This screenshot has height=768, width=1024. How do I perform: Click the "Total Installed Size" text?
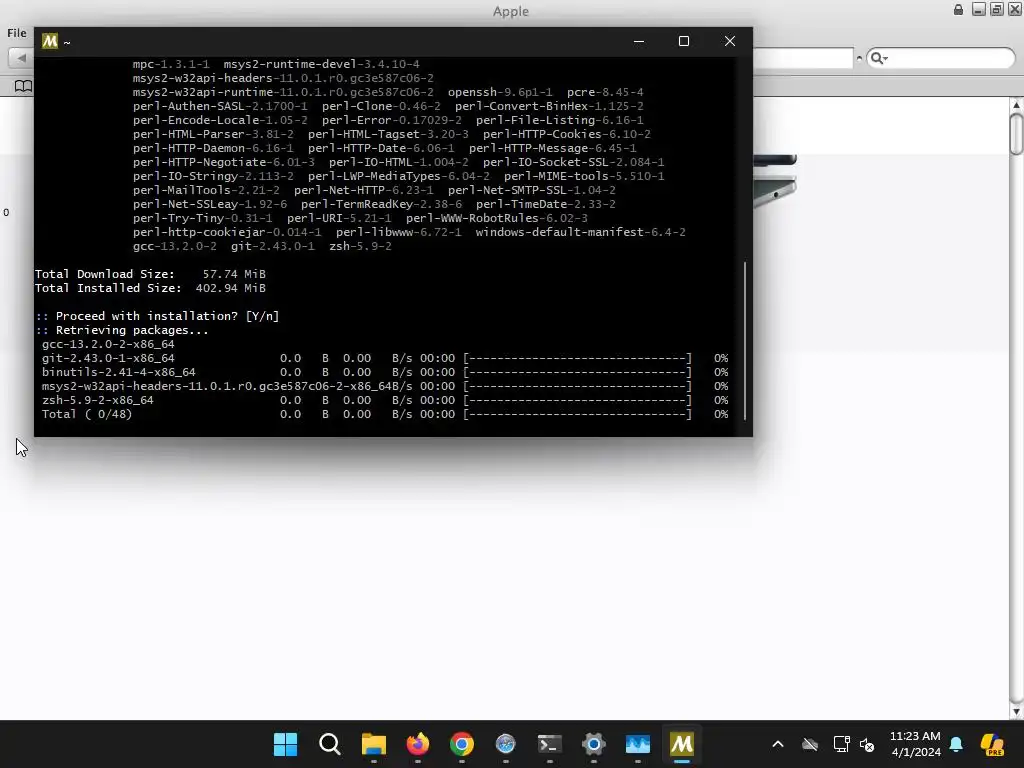(108, 288)
